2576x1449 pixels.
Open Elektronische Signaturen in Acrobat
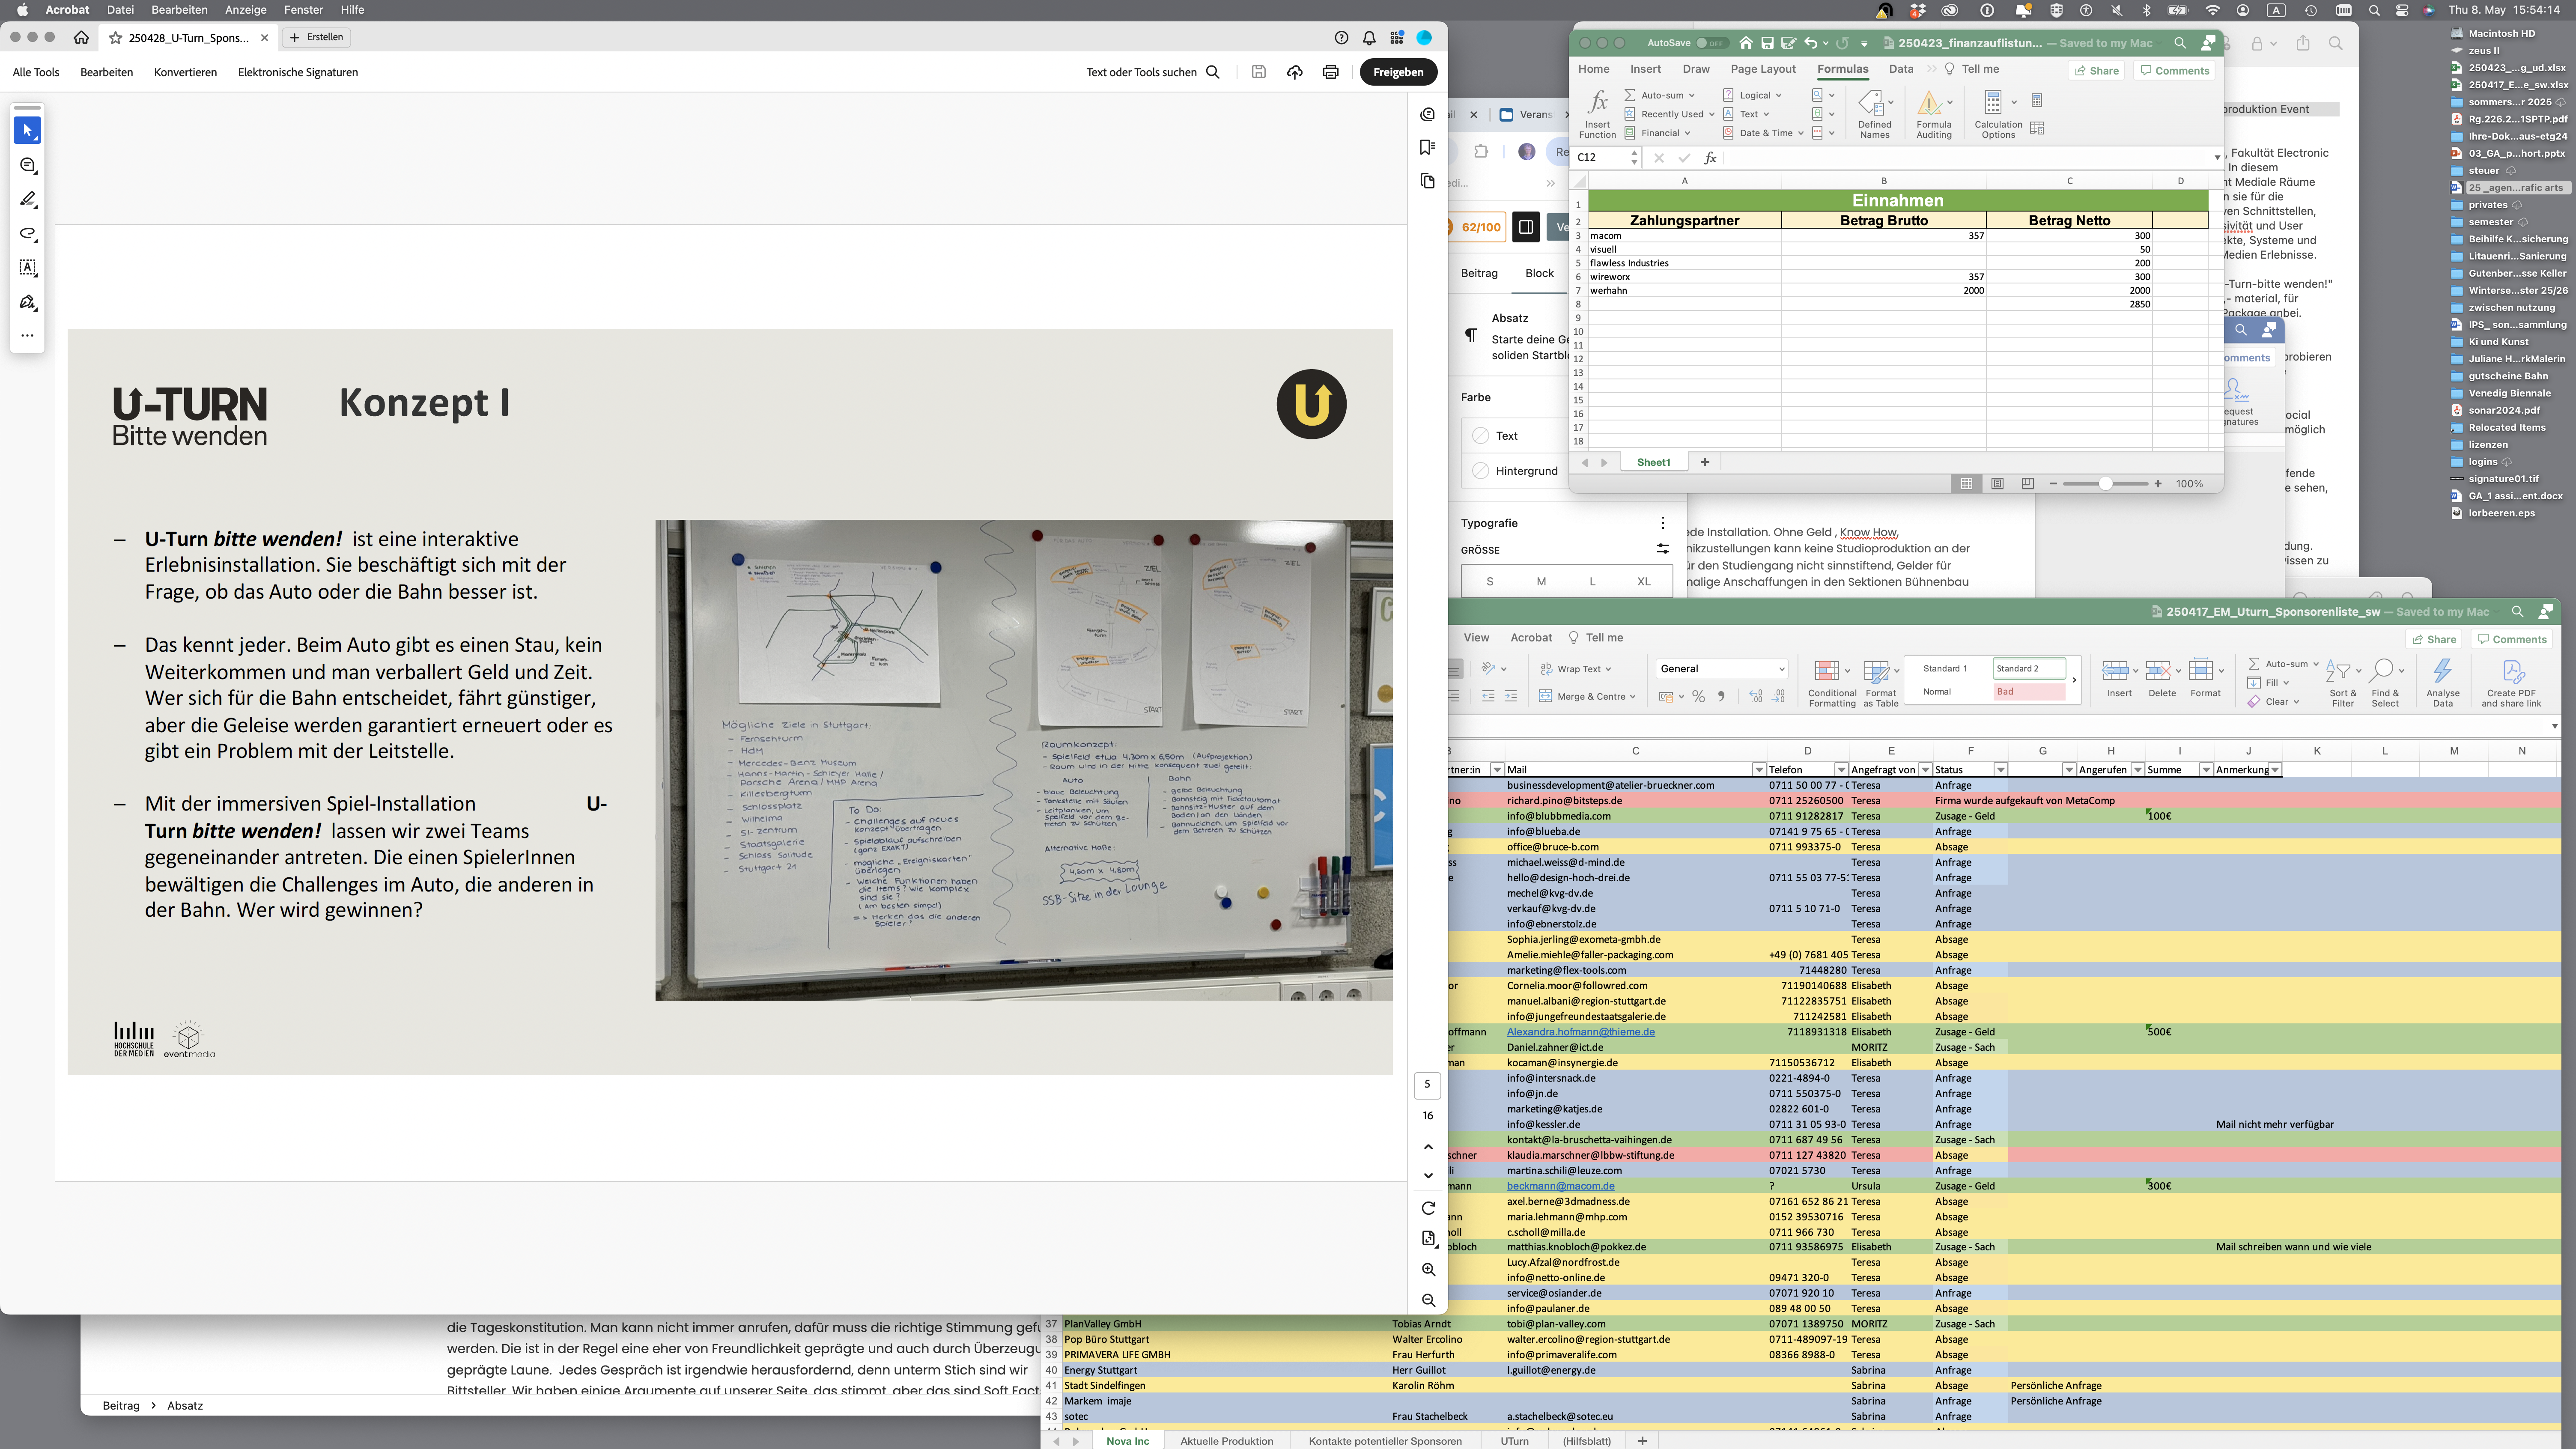[297, 72]
